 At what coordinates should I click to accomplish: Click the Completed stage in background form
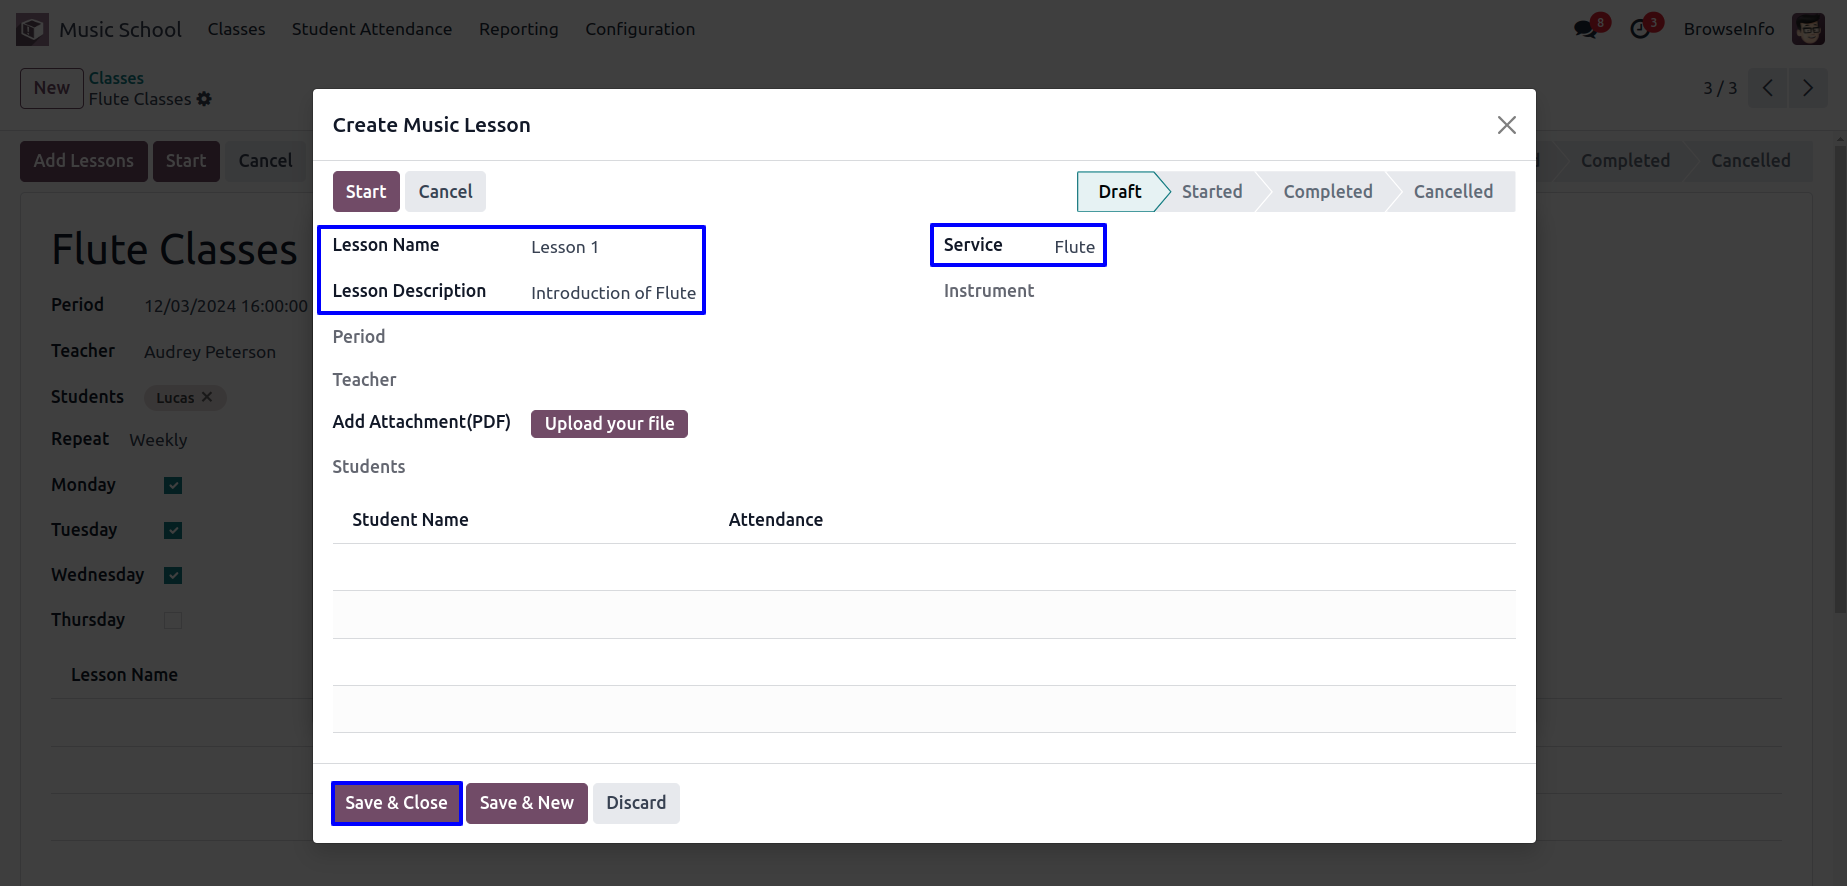tap(1625, 161)
